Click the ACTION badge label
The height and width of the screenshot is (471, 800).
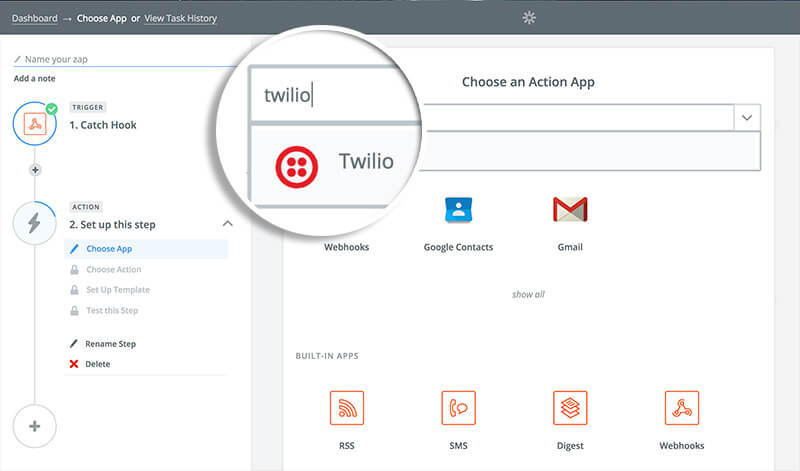click(86, 207)
